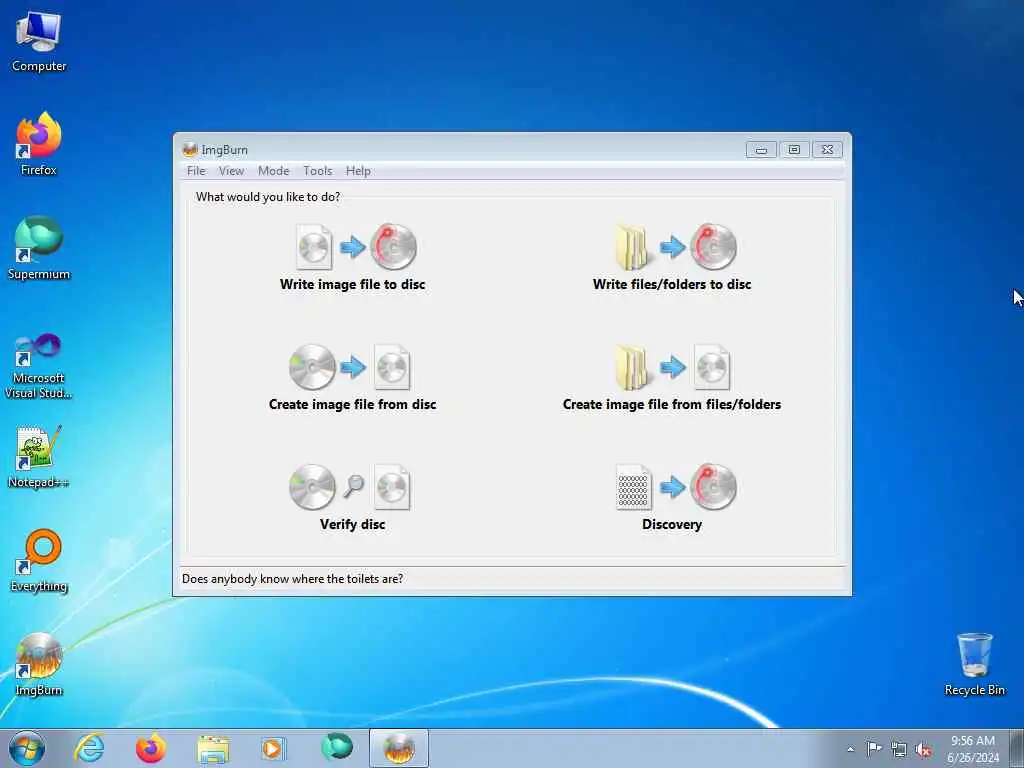Select the Computer desktop icon
The height and width of the screenshot is (768, 1024).
(x=39, y=42)
